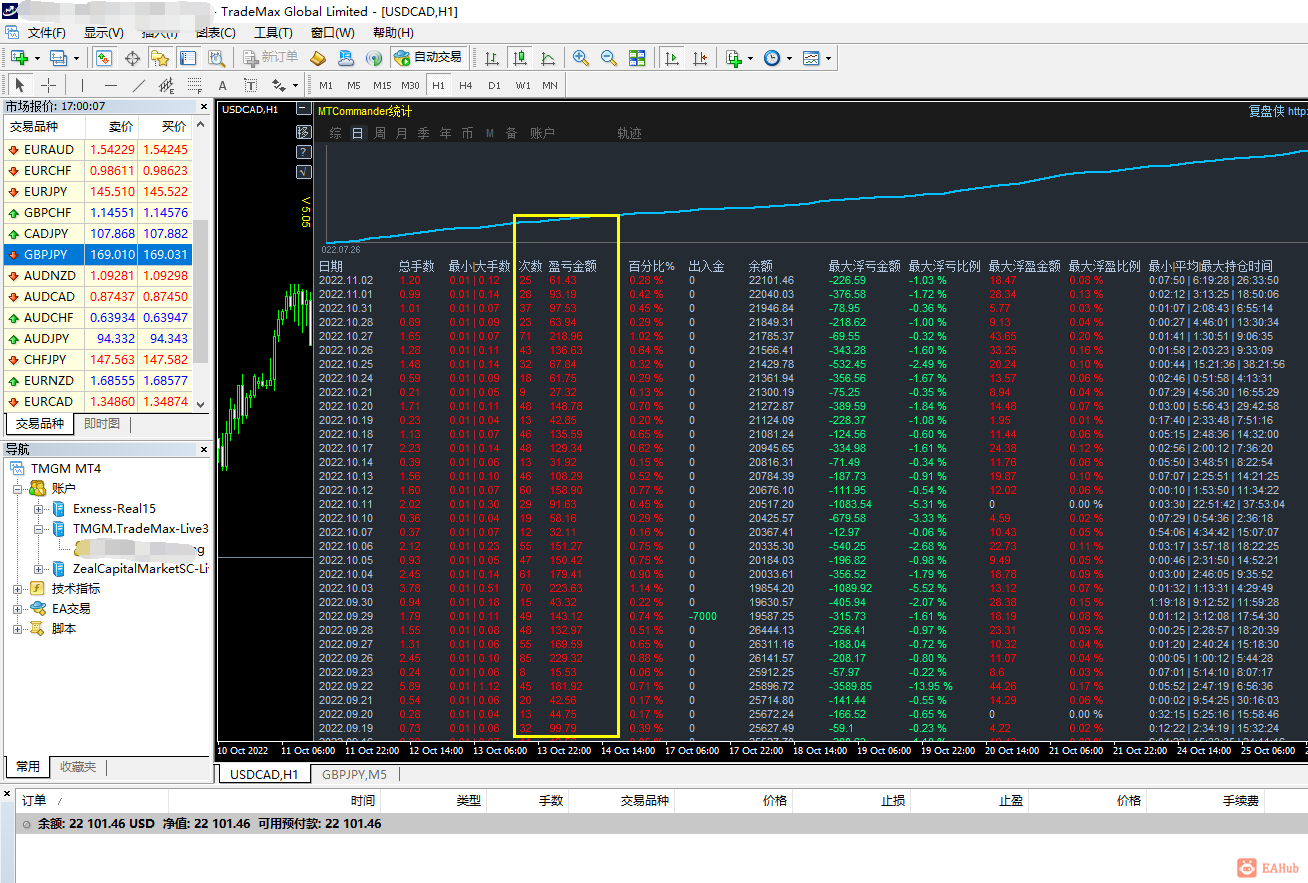Open the MetaEditor yellow book icon
This screenshot has height=883, width=1308.
tap(318, 58)
